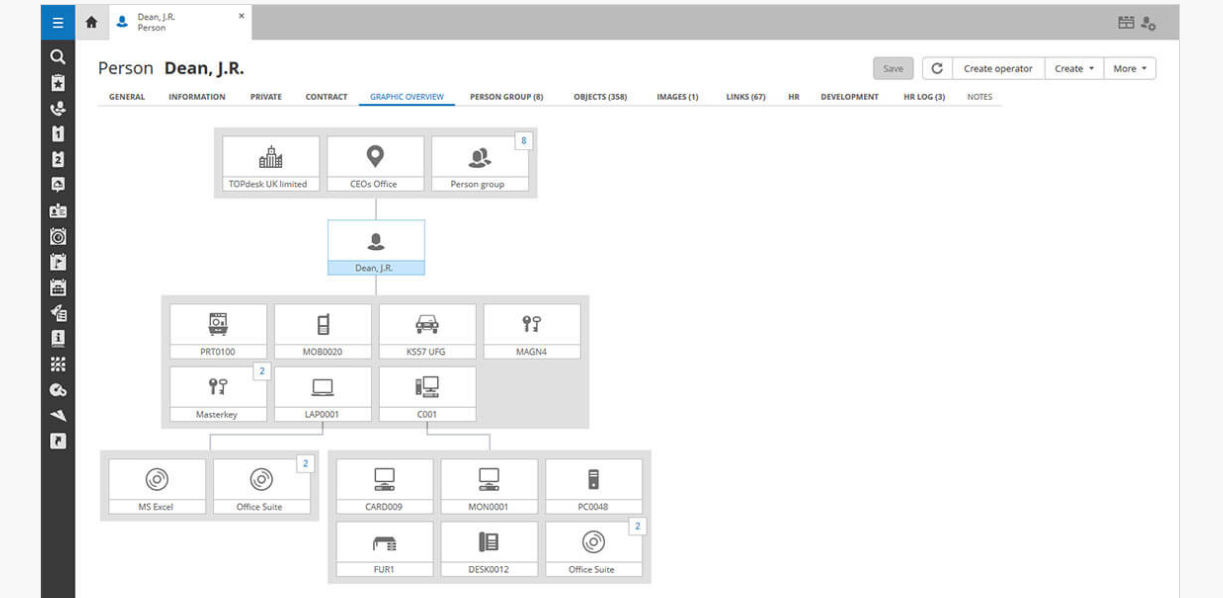1223x598 pixels.
Task: Switch to the Objects (358) tab
Action: click(x=600, y=97)
